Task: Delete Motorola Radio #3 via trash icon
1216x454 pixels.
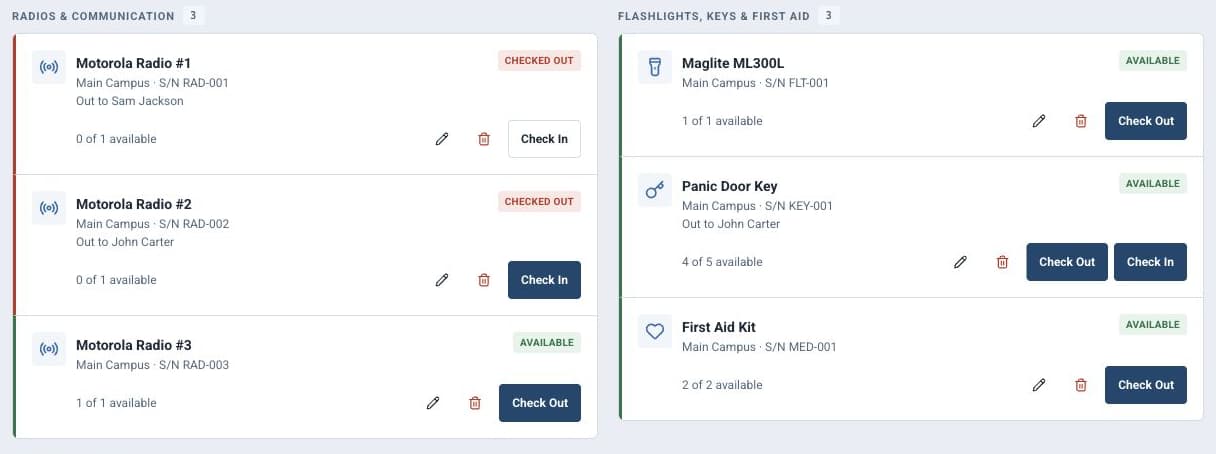Action: (x=475, y=403)
